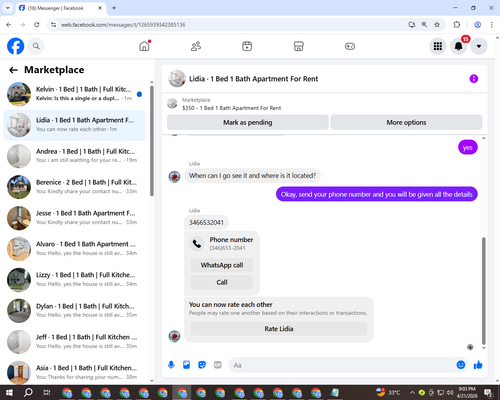Viewport: 500px width, 400px height.
Task: Open More options for listing
Action: click(406, 122)
